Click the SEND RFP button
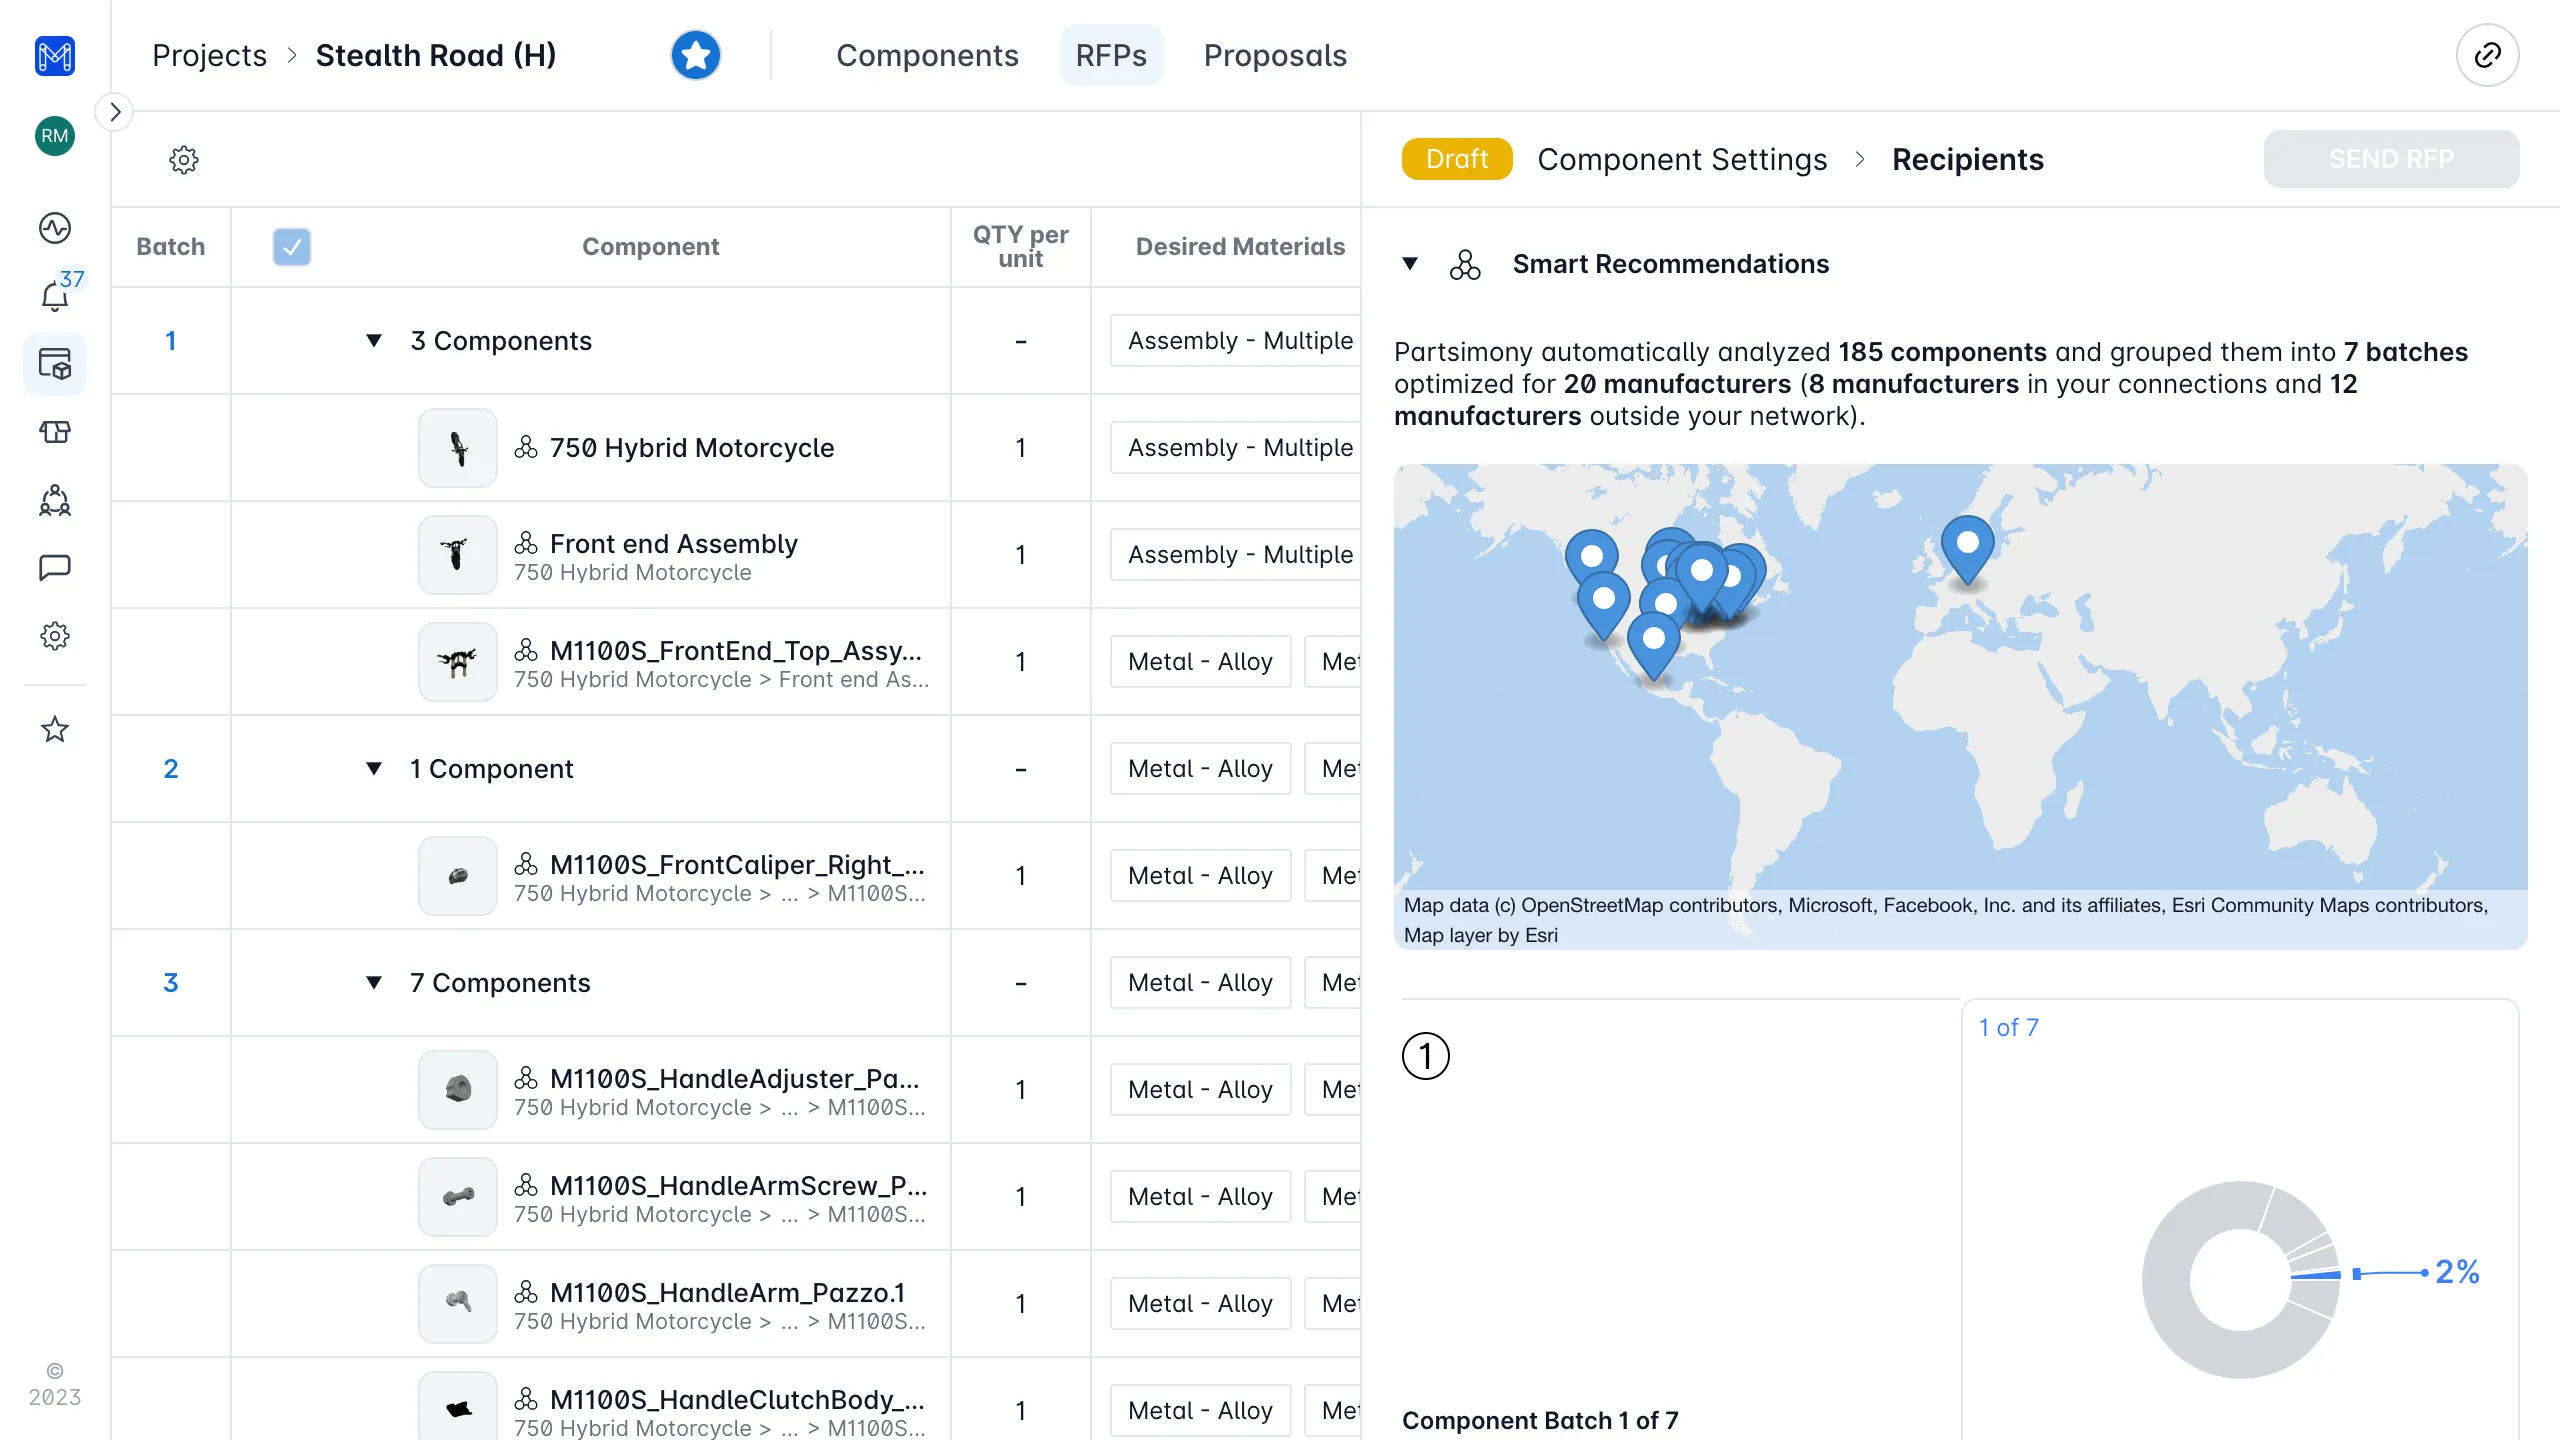This screenshot has width=2560, height=1440. coord(2392,158)
